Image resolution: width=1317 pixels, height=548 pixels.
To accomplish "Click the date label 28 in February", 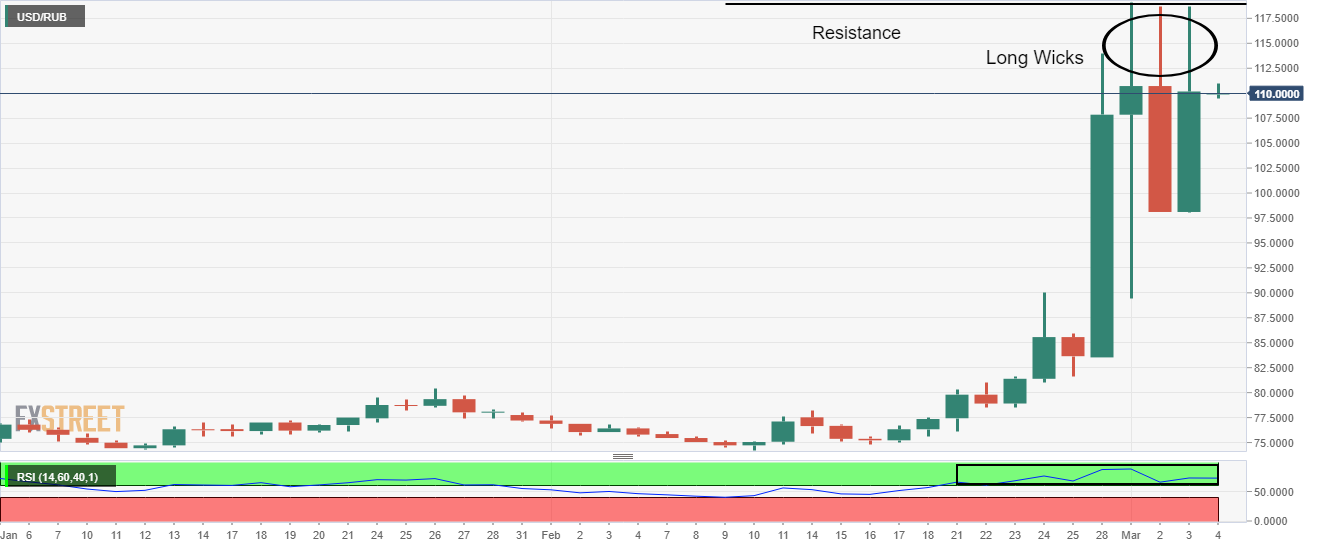I will (1102, 537).
